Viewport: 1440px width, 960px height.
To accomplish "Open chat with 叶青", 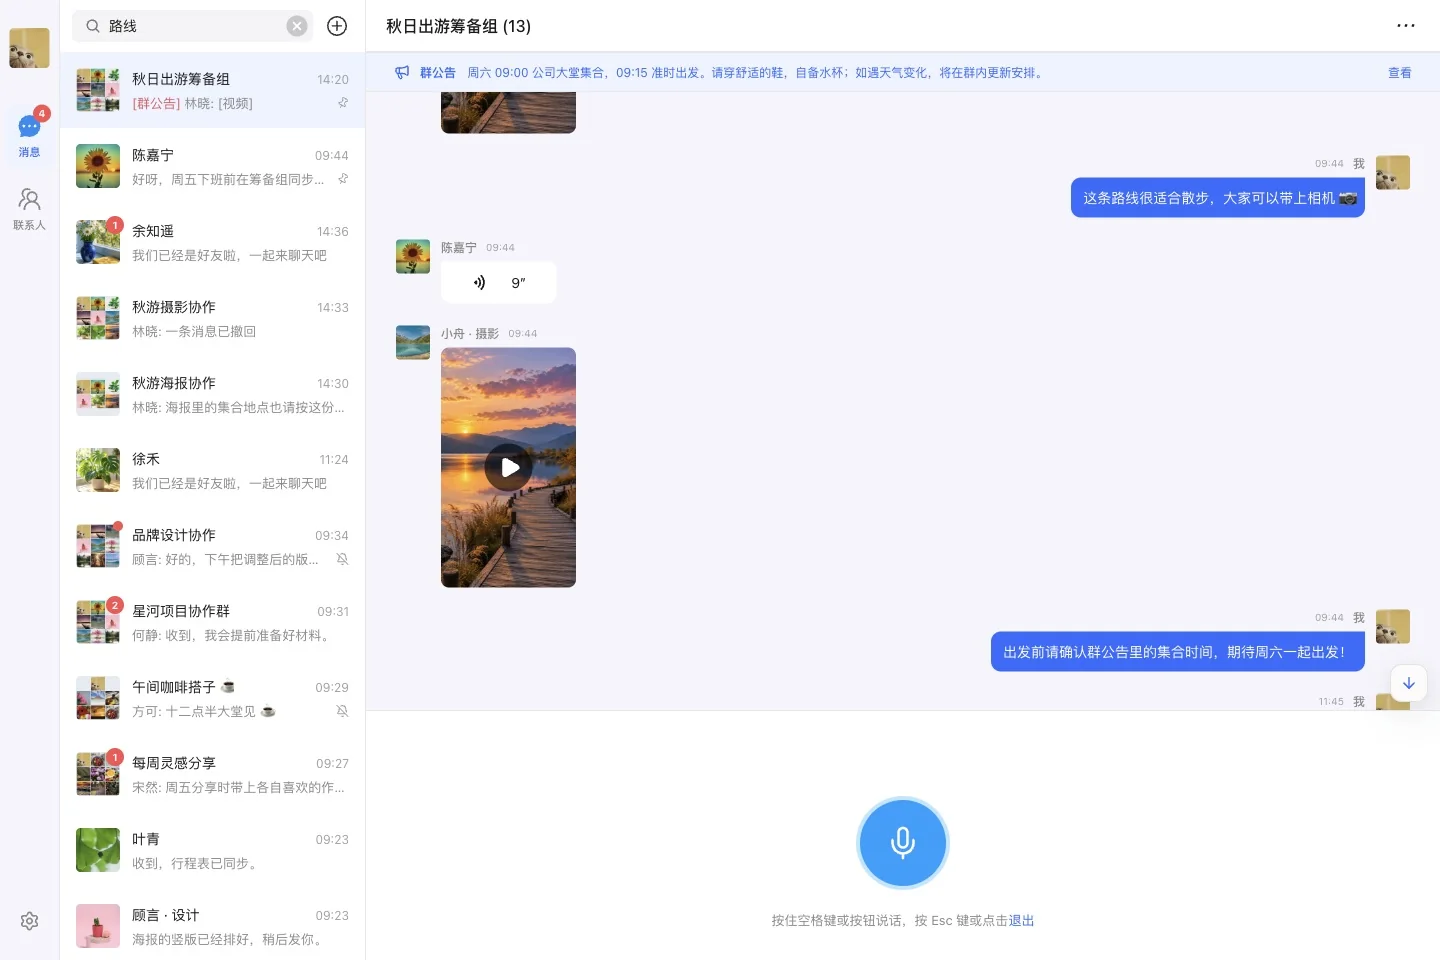I will [x=212, y=850].
